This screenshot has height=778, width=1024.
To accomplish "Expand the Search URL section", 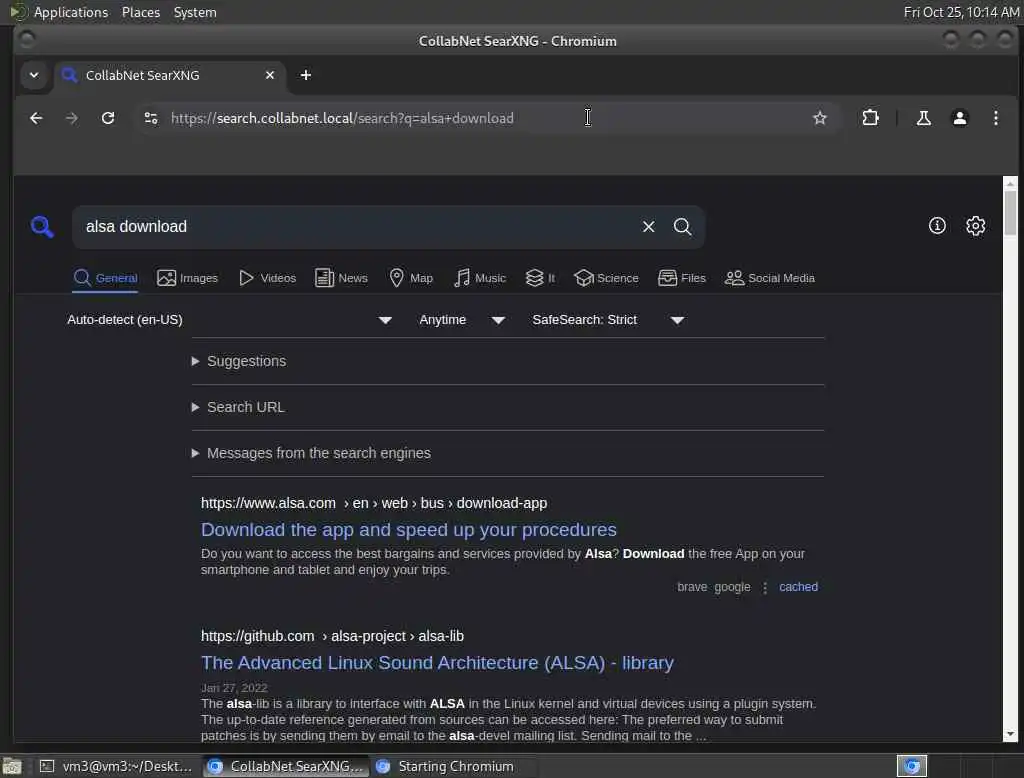I will click(238, 407).
